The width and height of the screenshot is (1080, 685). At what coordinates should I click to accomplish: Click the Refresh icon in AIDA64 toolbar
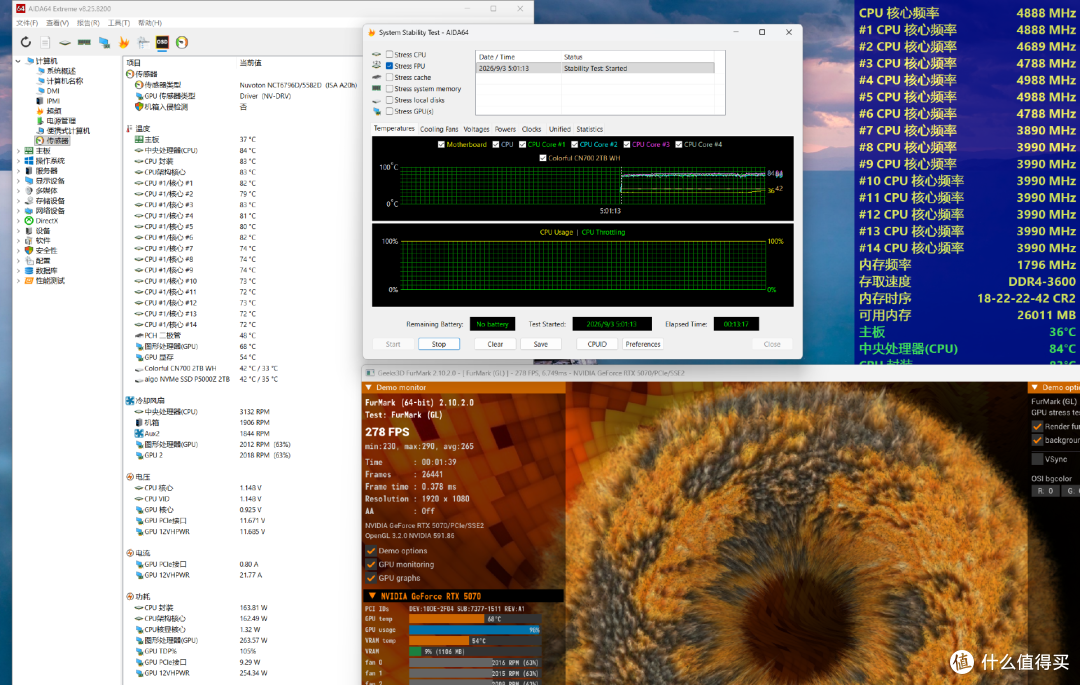[x=25, y=43]
